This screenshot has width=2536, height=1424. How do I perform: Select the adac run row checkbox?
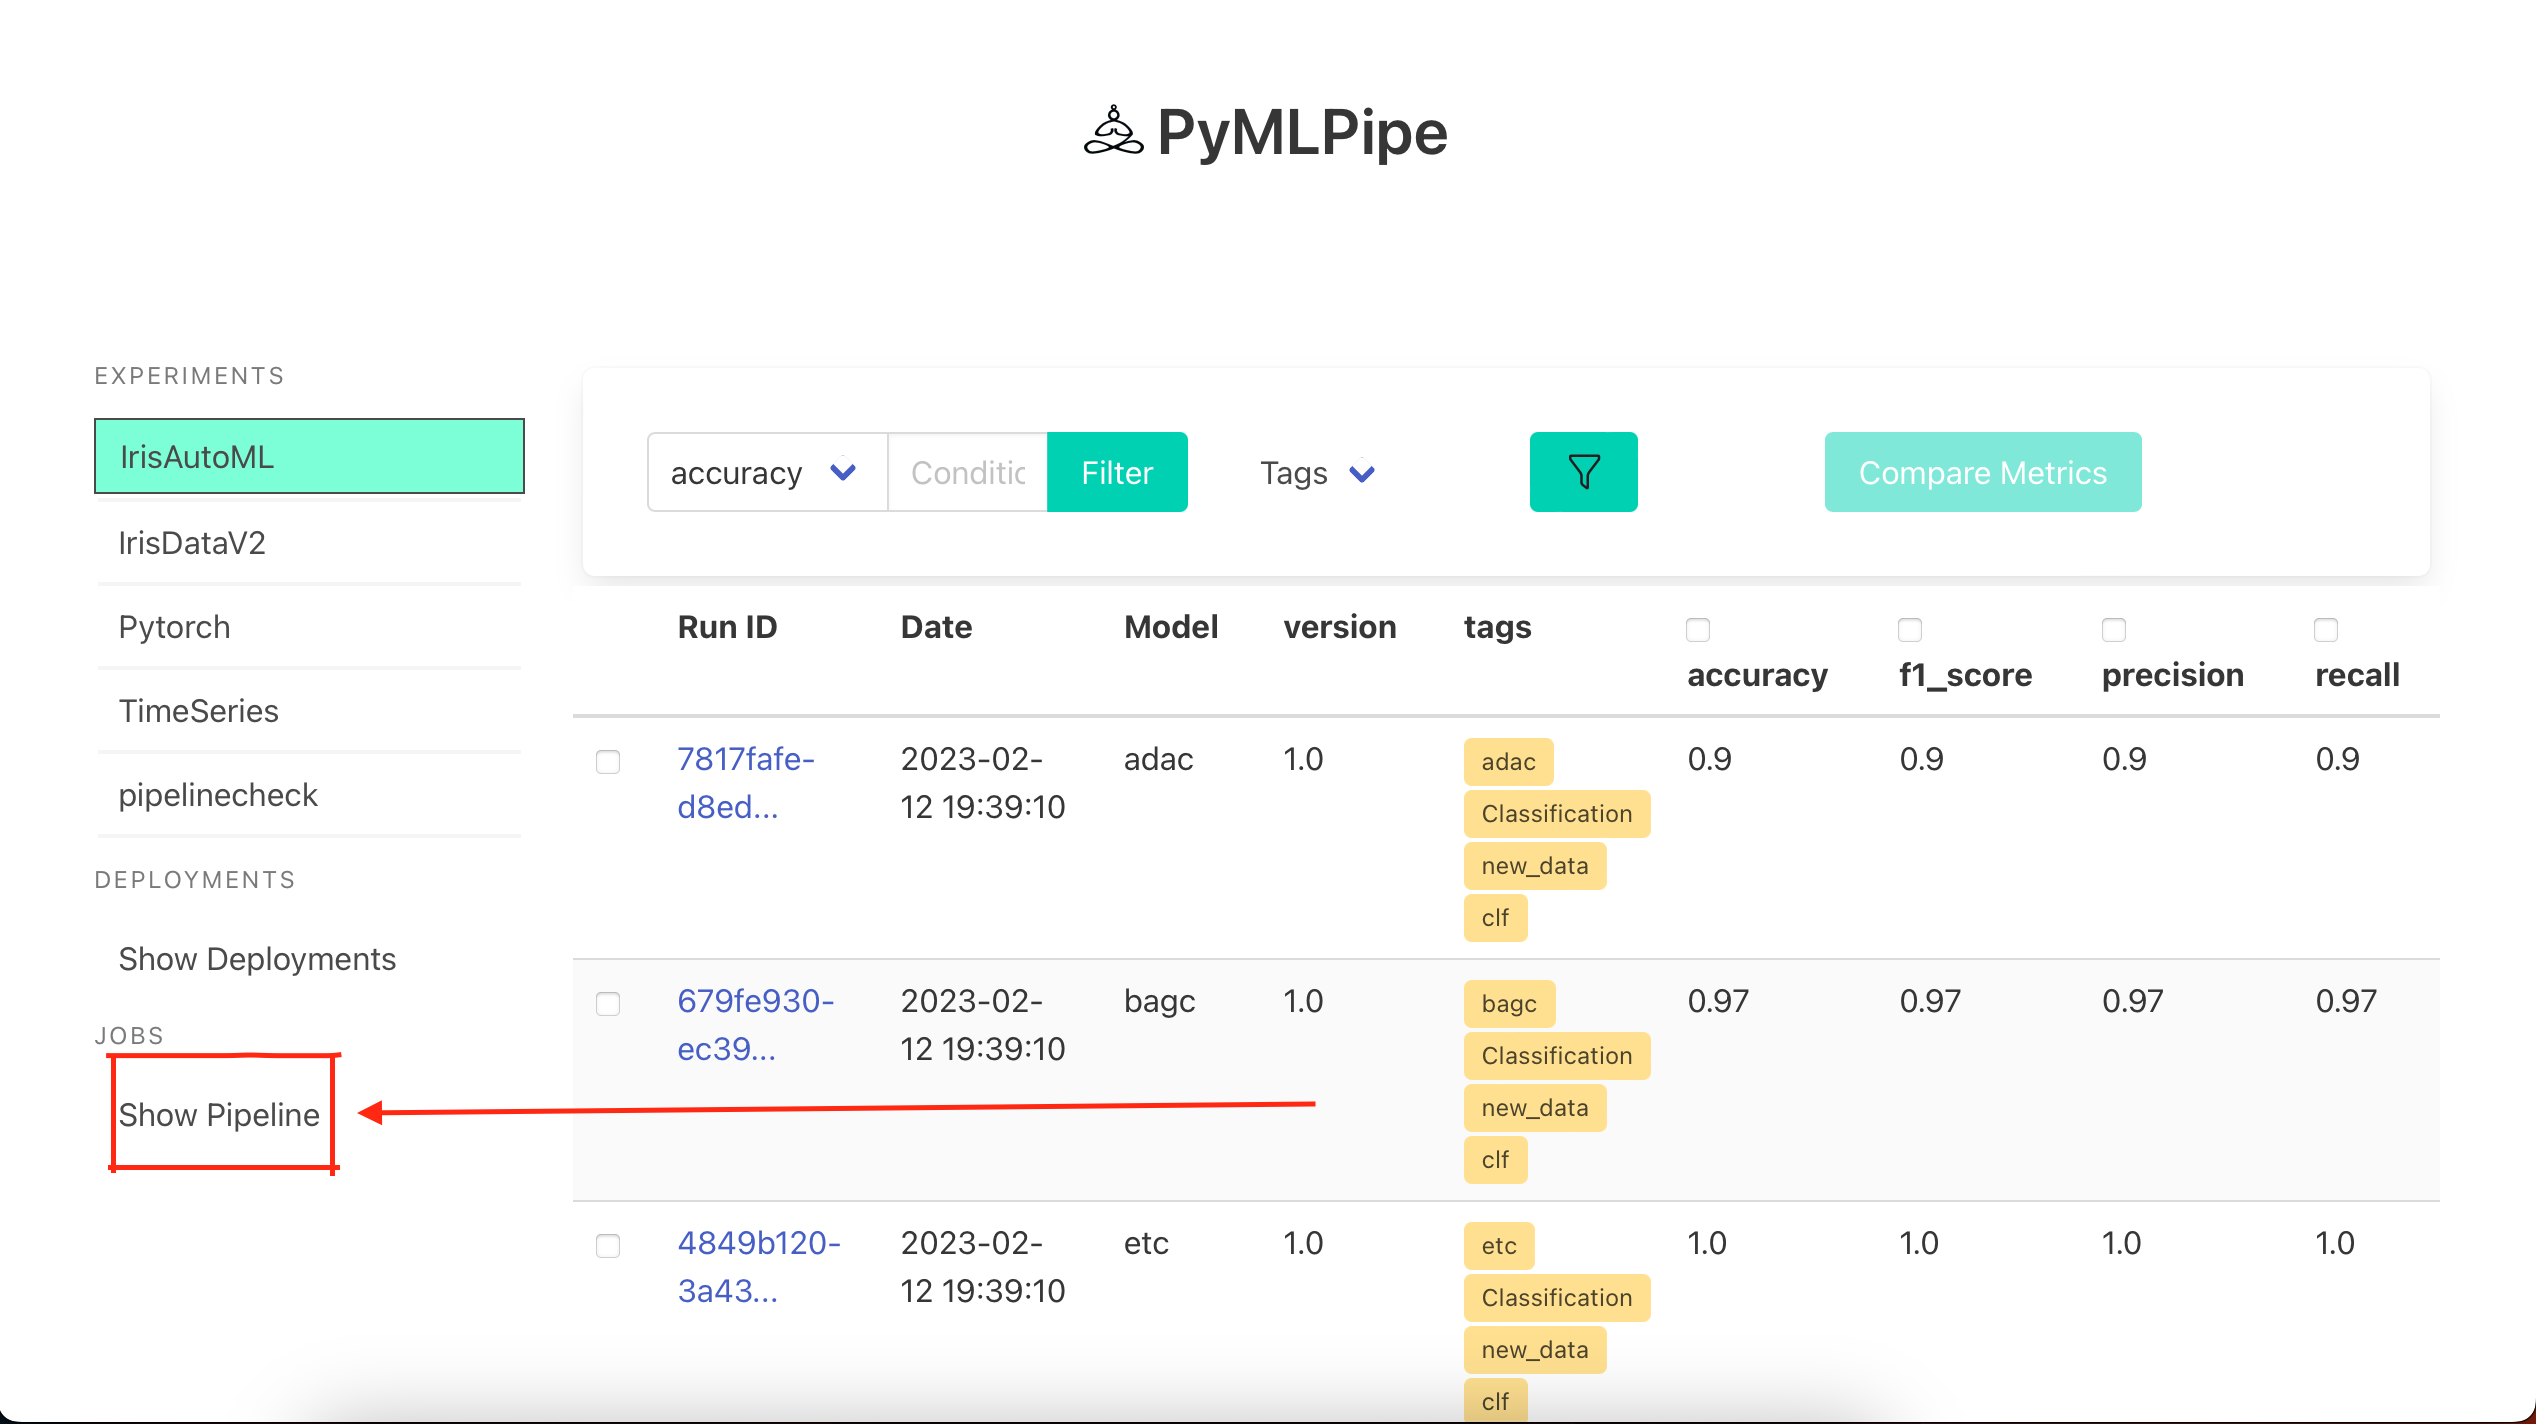pyautogui.click(x=607, y=762)
